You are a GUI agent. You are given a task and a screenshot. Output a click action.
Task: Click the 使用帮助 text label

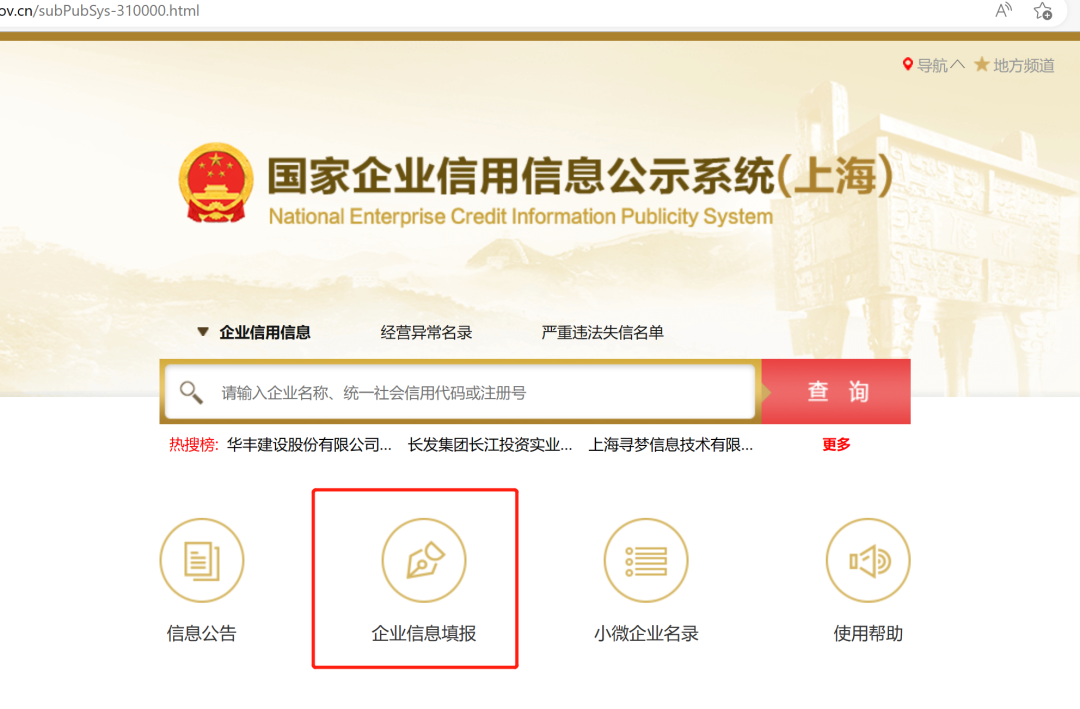pyautogui.click(x=868, y=633)
